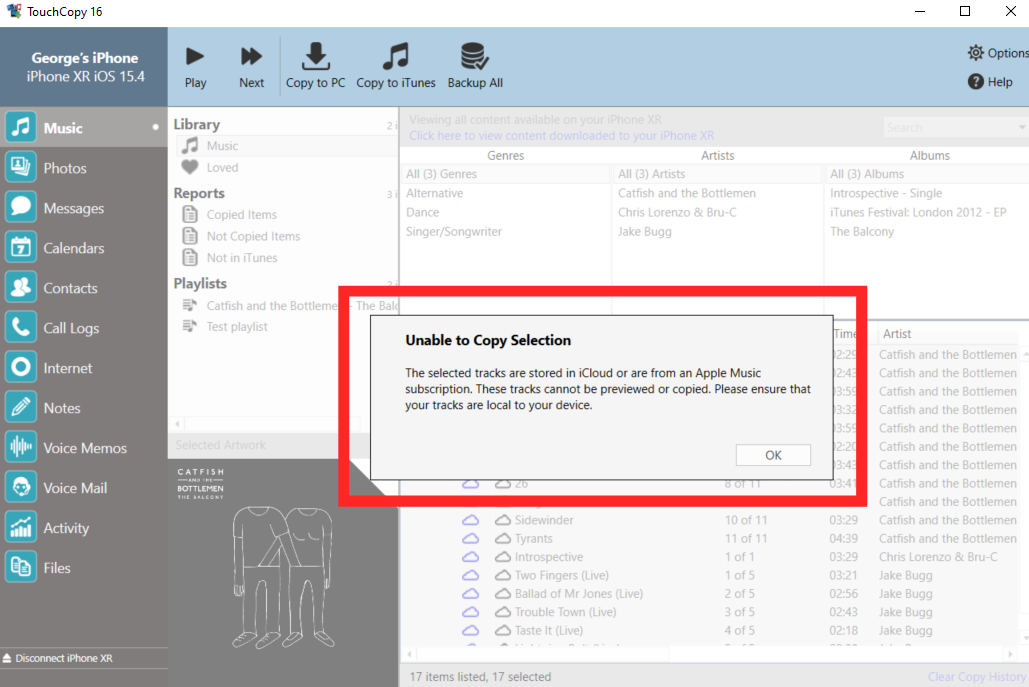Open the Contacts section

click(x=83, y=288)
